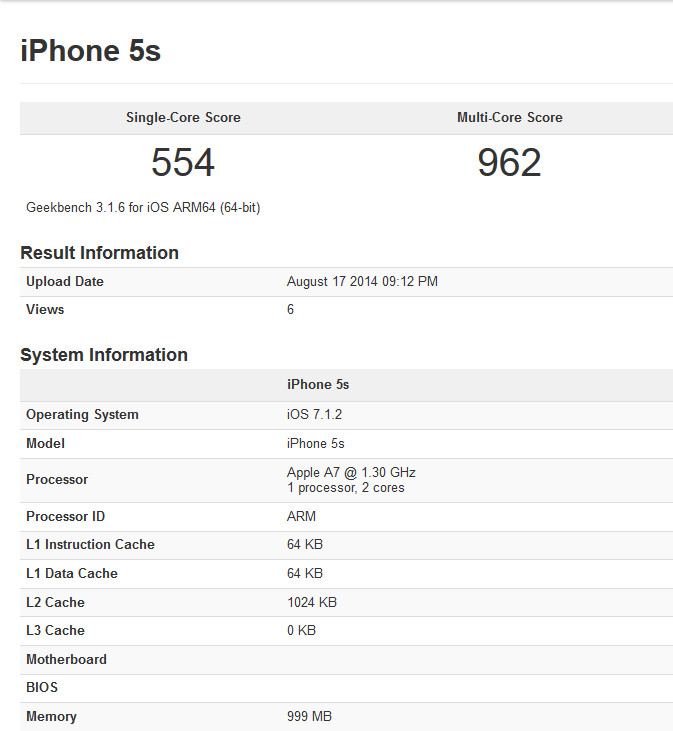Click the iPhone 5s table column header
The image size is (673, 731).
[318, 385]
